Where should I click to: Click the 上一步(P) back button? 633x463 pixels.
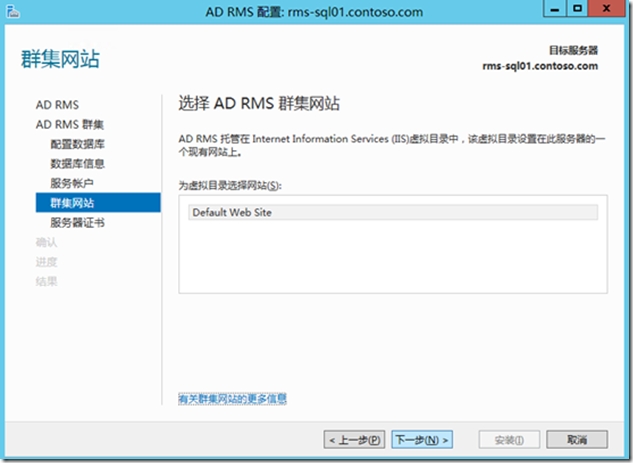click(x=354, y=440)
